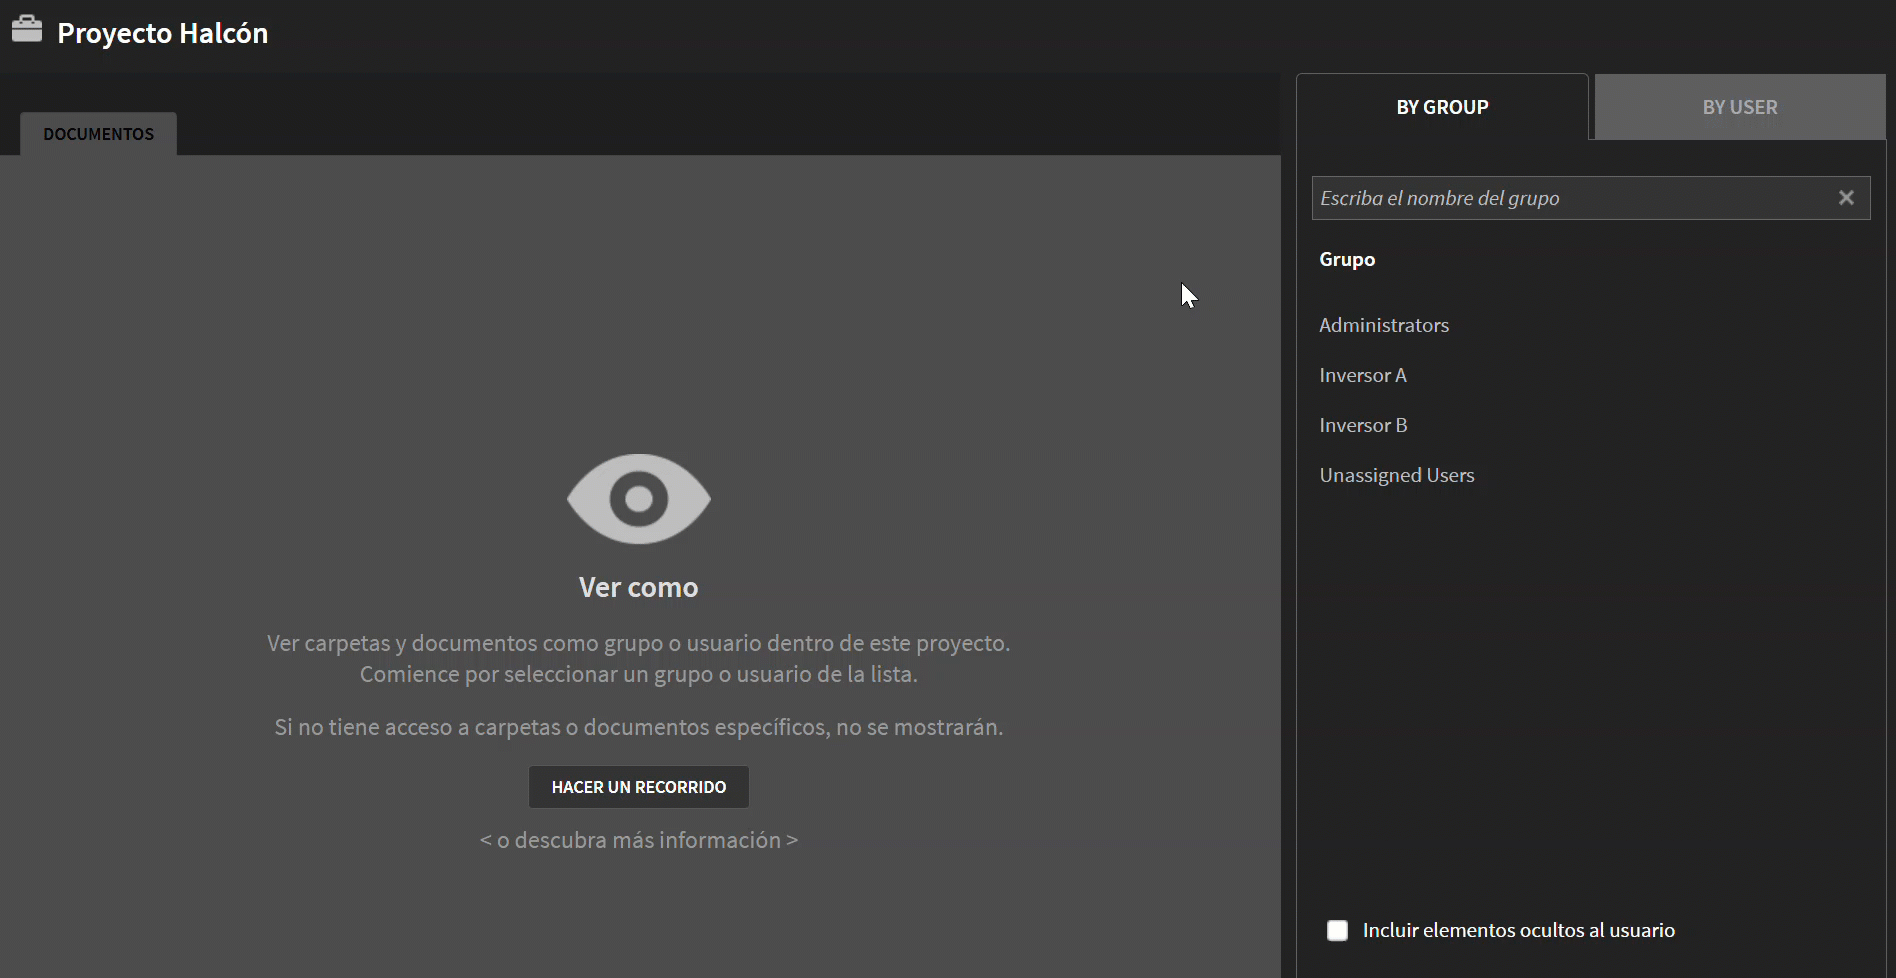Viewport: 1896px width, 978px height.
Task: Click the HACER UN RECORRIDO button
Action: click(x=639, y=787)
